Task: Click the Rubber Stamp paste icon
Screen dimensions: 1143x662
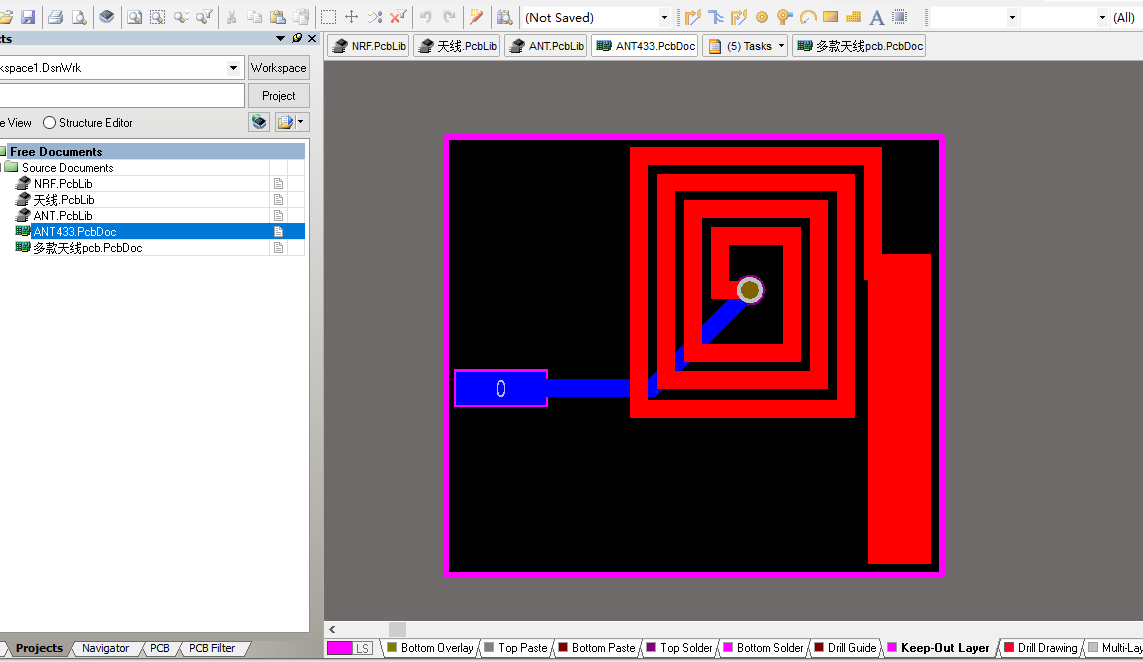Action: tap(301, 17)
